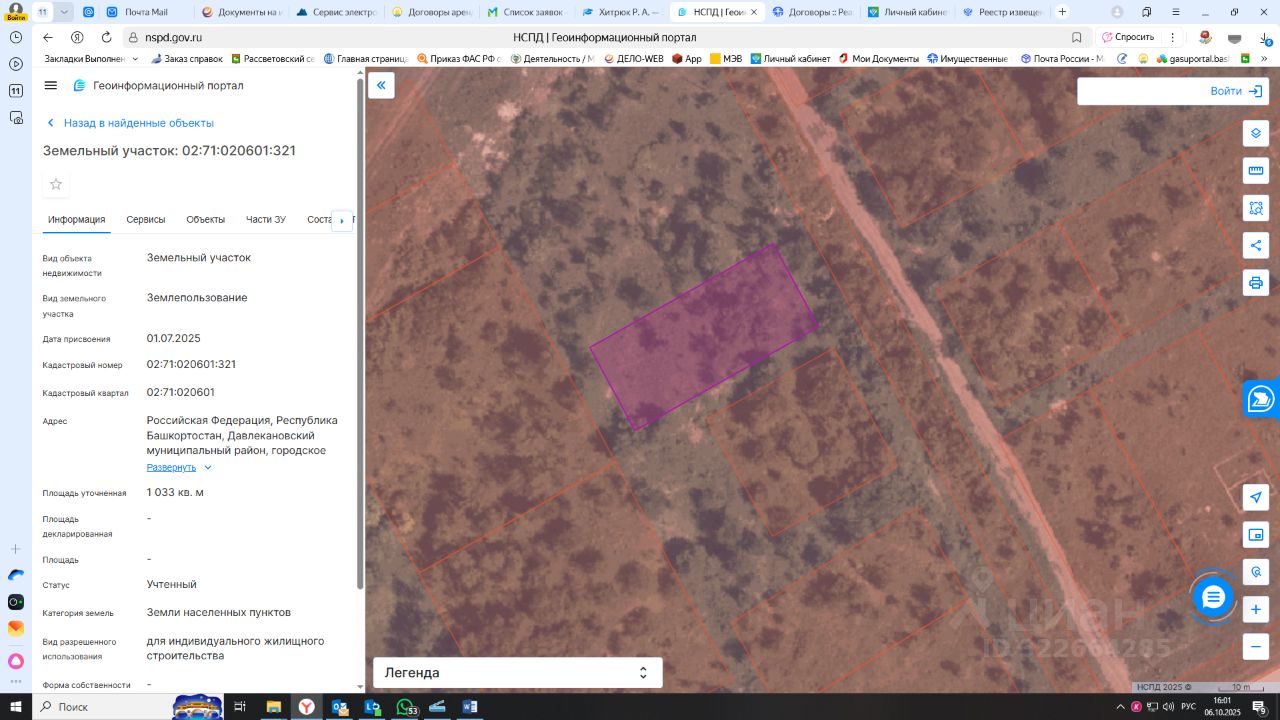The image size is (1280, 720).
Task: Switch to the Реестр извещен browser tab
Action: click(1003, 12)
